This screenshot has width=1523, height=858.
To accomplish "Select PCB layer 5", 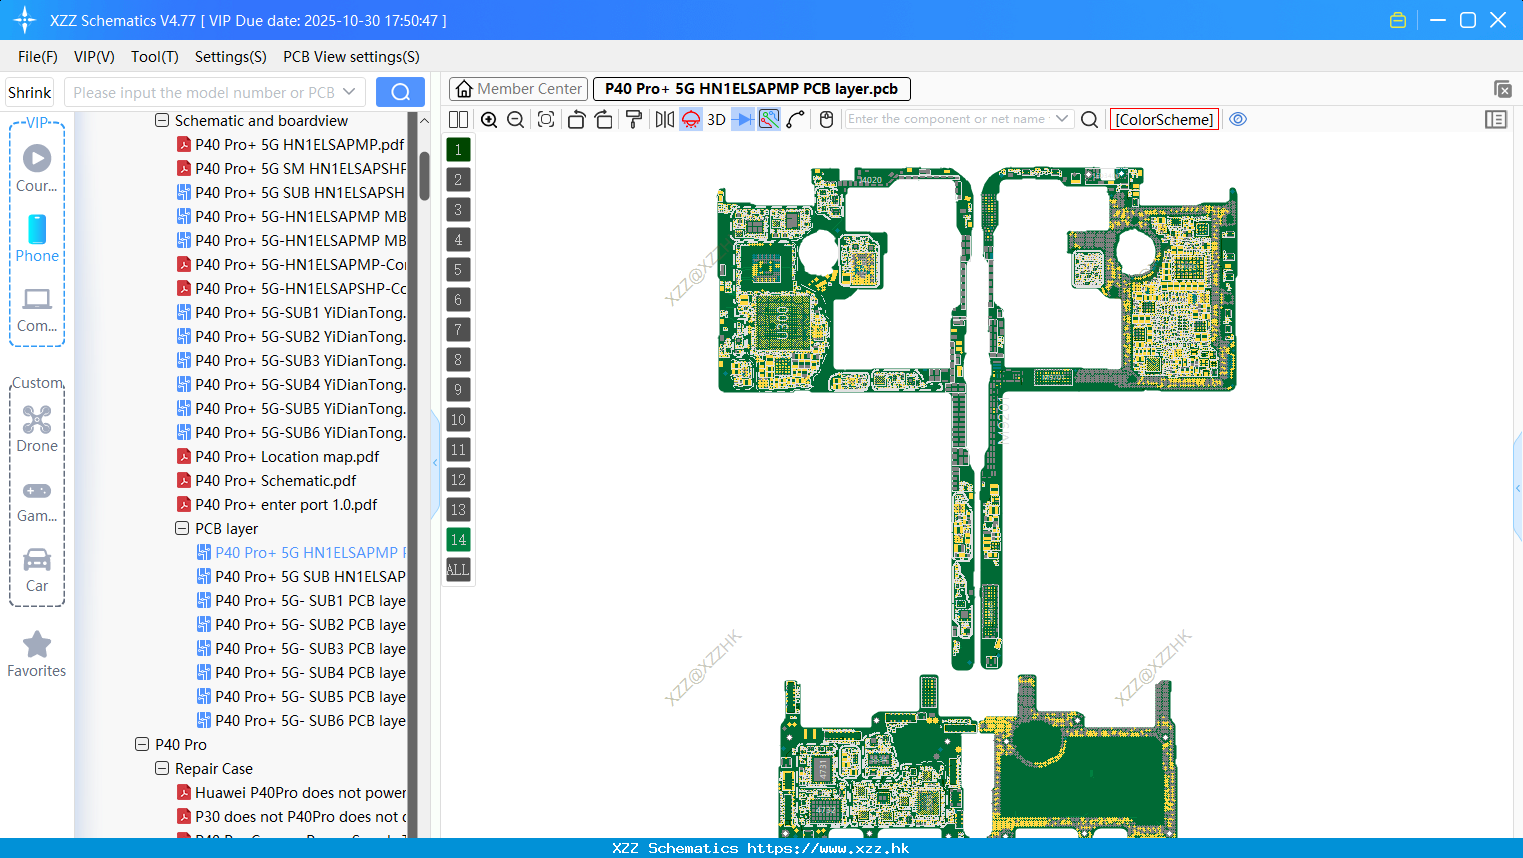I will point(458,270).
